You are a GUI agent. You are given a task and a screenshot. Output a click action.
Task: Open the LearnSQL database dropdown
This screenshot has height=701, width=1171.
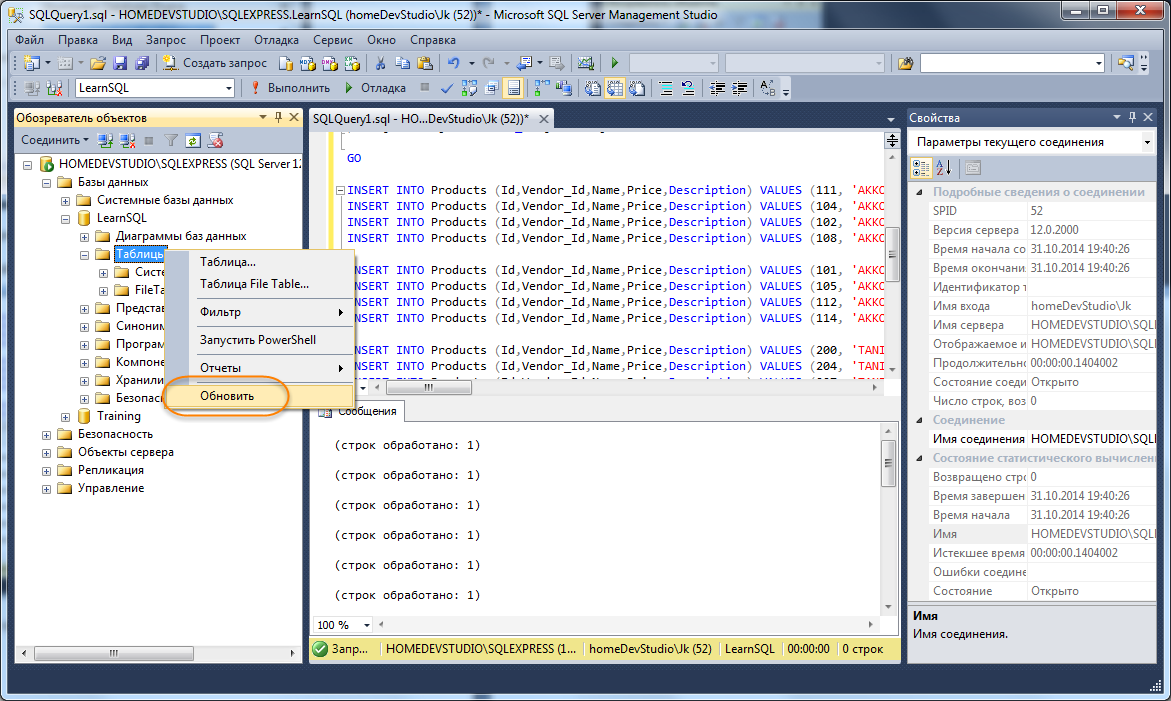229,88
